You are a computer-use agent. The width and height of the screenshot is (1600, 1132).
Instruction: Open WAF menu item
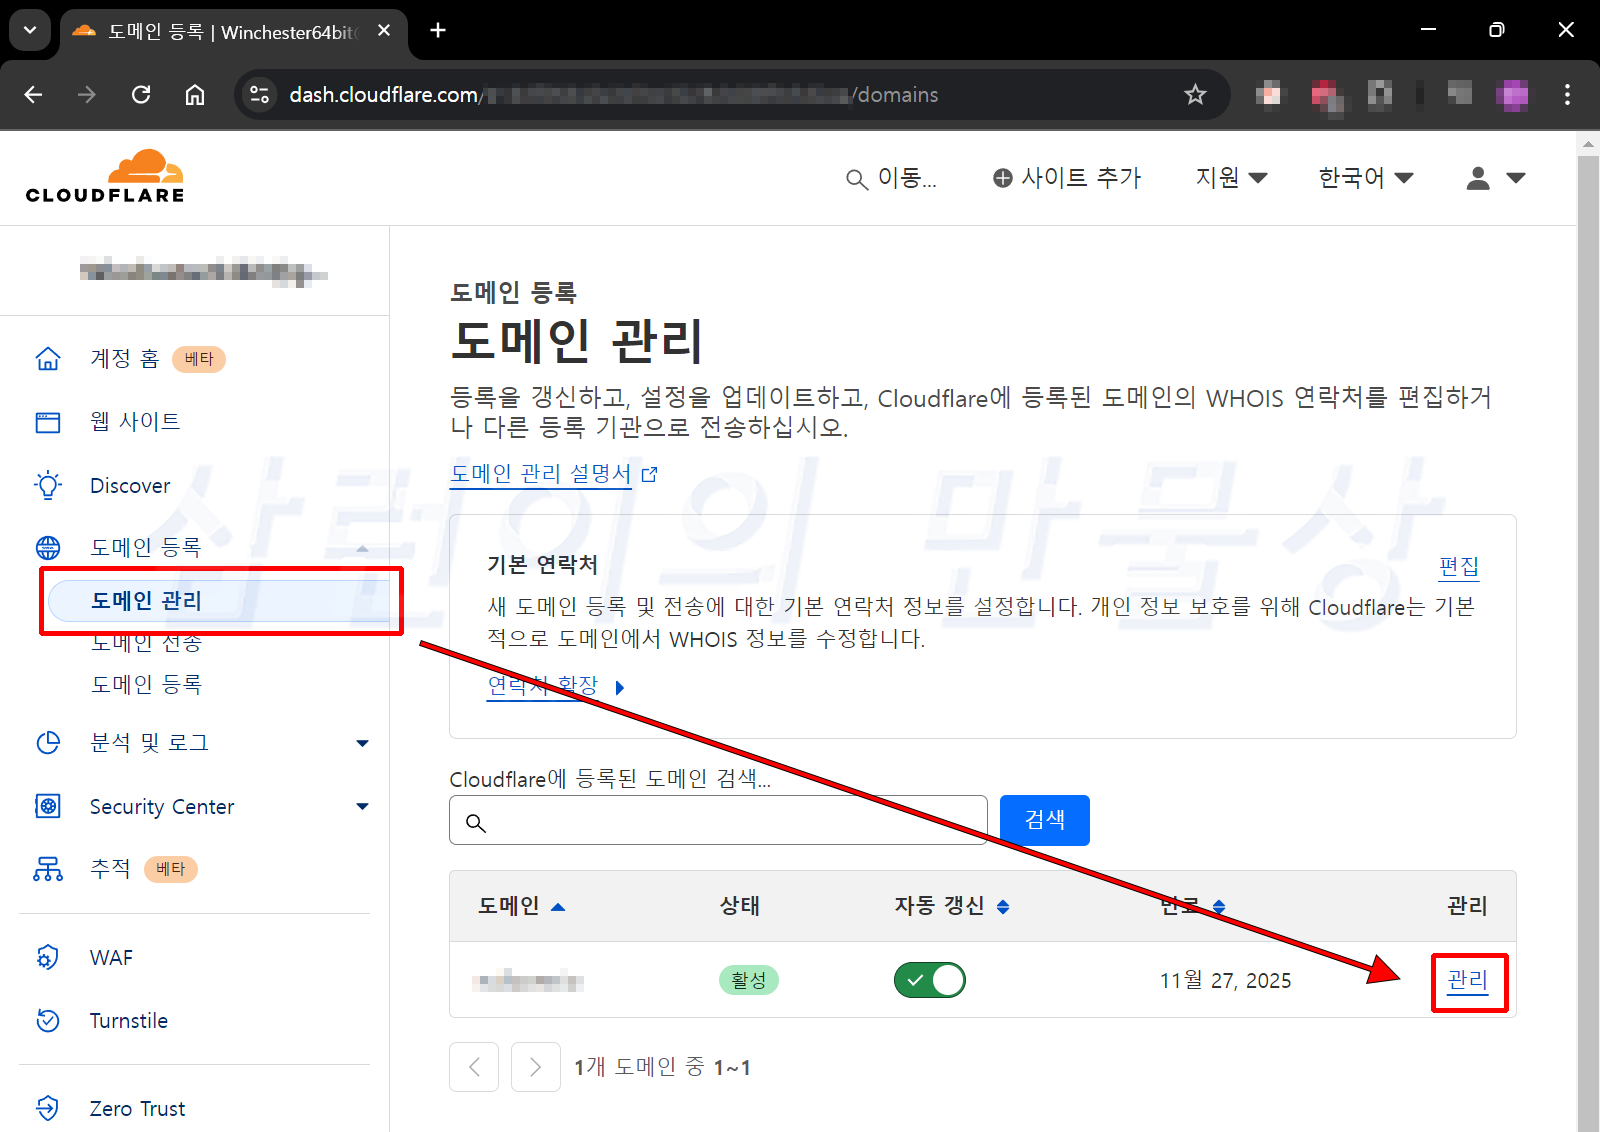[x=111, y=957]
